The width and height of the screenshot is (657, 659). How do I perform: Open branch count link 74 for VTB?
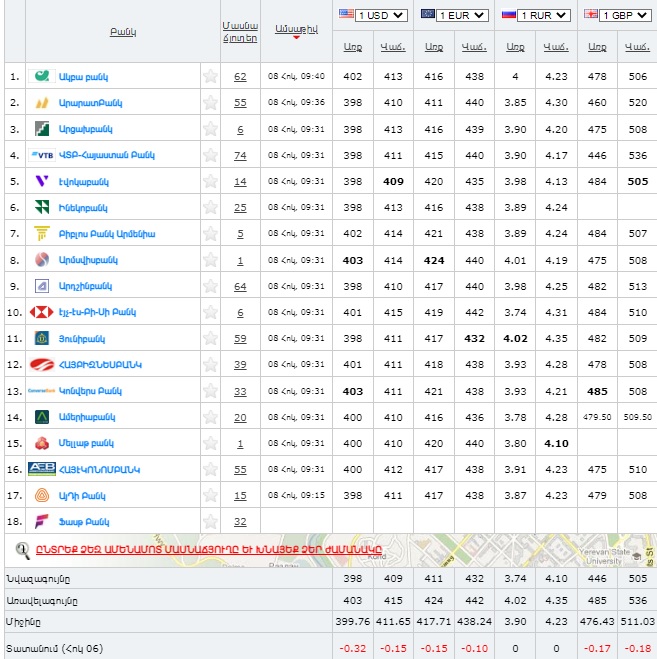(x=240, y=155)
